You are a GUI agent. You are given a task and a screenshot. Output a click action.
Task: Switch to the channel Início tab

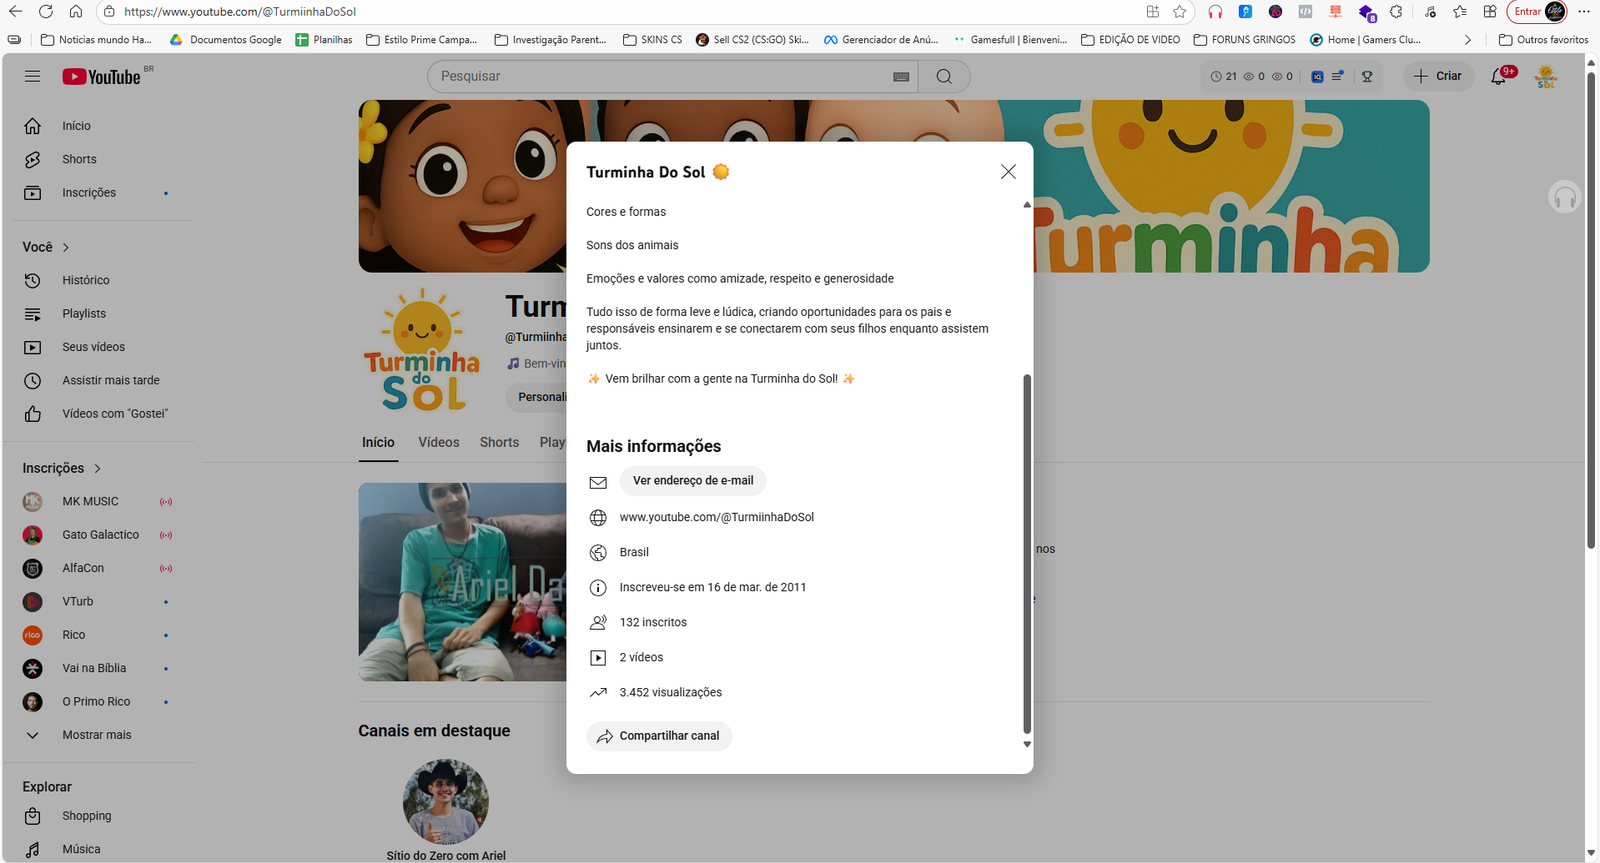[x=378, y=442]
